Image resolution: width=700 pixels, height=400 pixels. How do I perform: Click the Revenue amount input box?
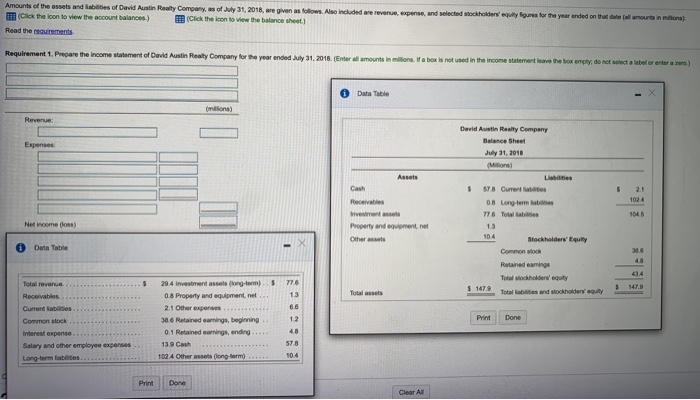219,133
